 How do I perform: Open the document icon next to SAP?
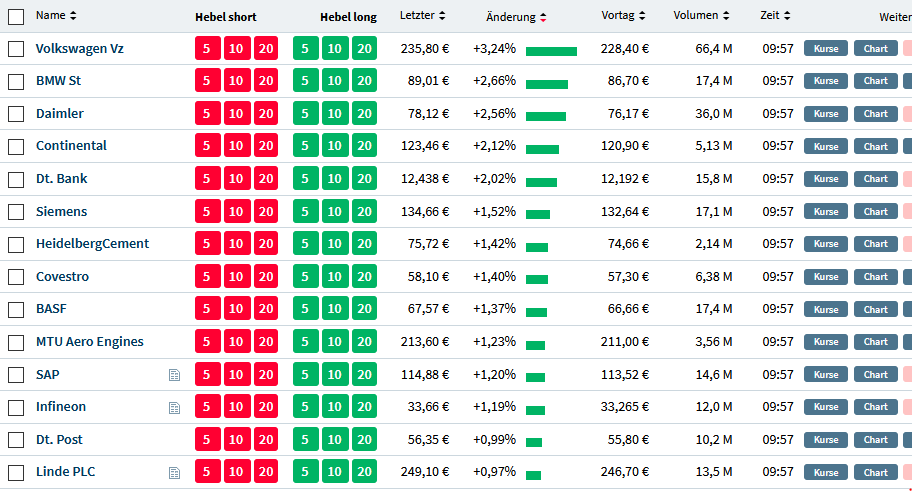174,375
